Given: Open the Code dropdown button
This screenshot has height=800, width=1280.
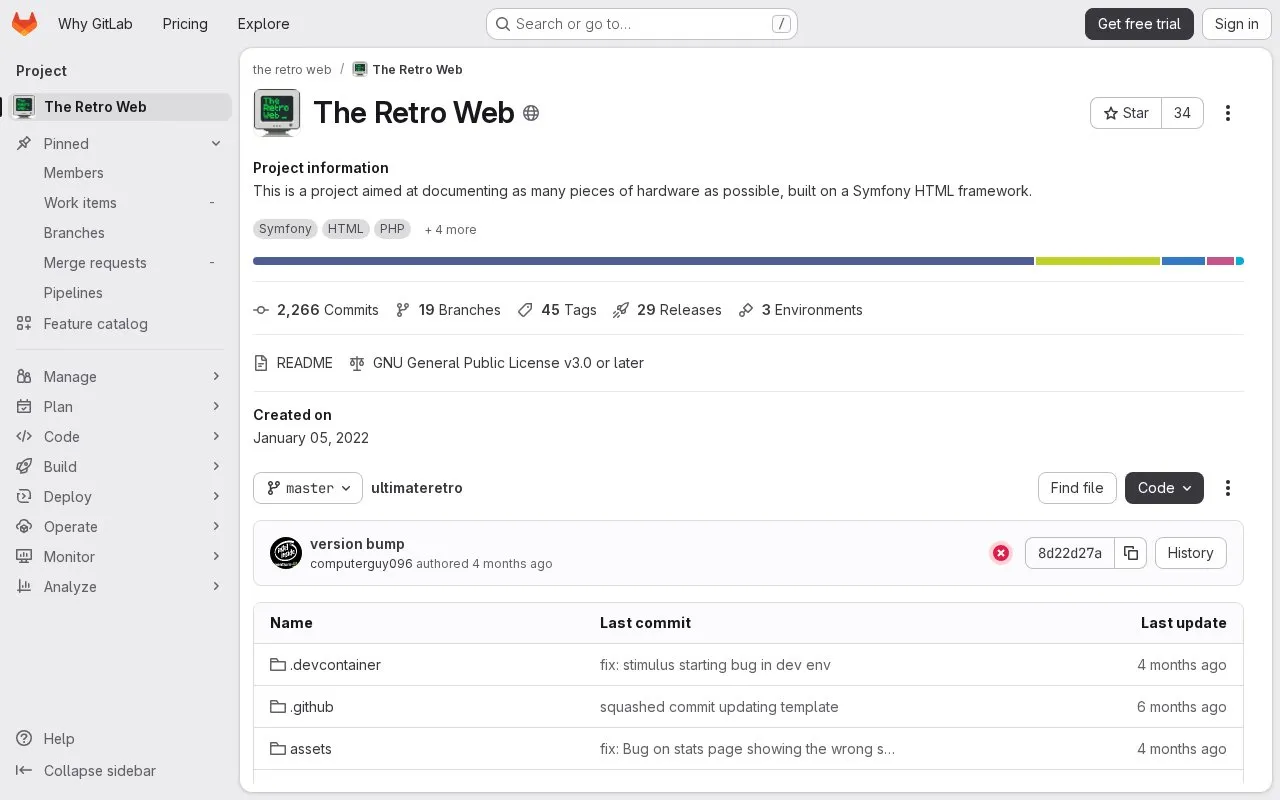Looking at the screenshot, I should point(1164,488).
